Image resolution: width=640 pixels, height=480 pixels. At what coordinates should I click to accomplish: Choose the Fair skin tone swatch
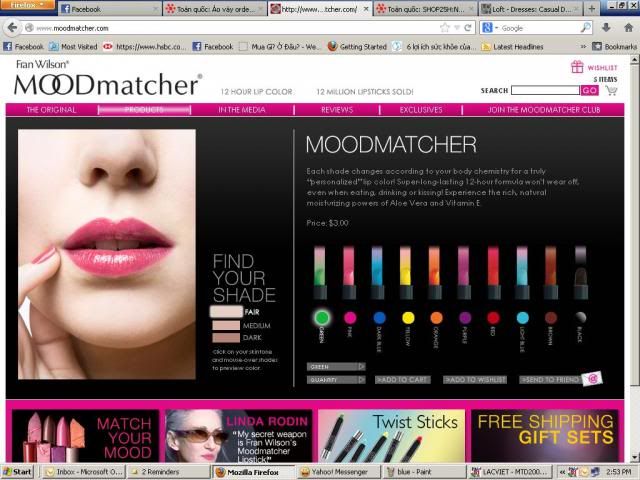(x=226, y=312)
